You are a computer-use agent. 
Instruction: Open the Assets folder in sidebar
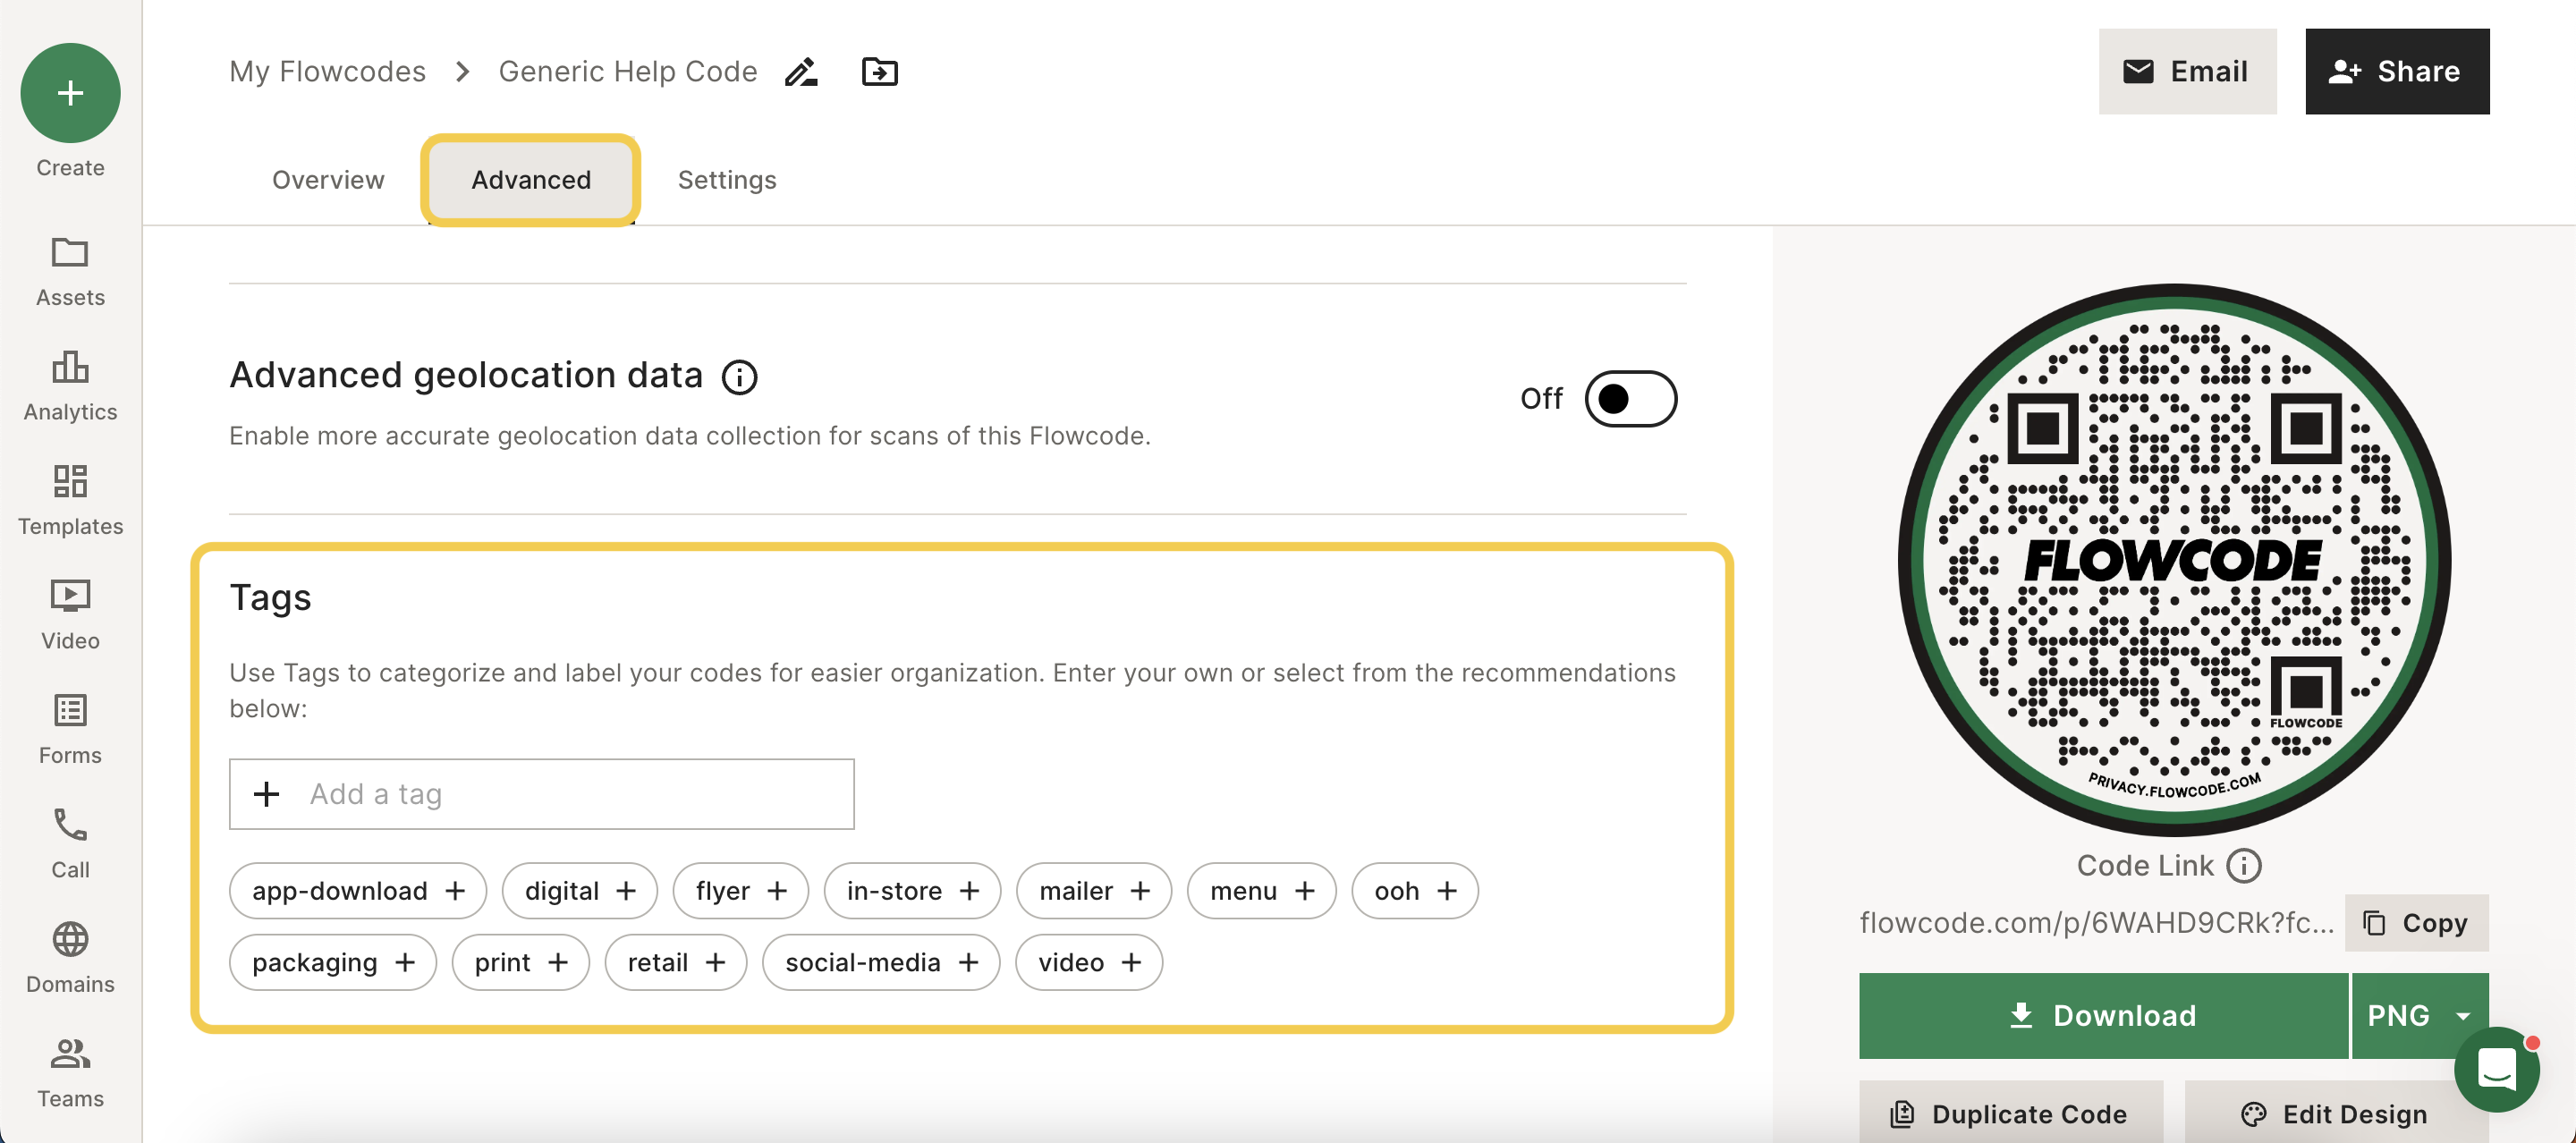[x=70, y=271]
